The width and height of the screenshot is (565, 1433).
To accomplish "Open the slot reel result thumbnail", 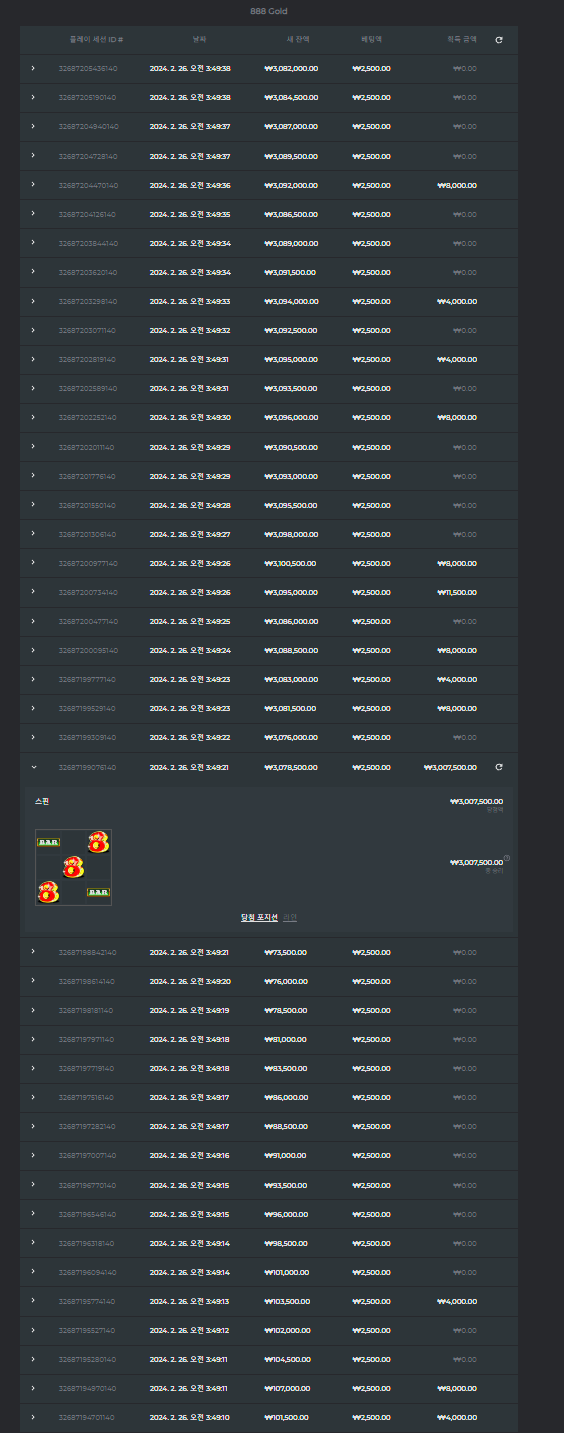I will [x=73, y=868].
